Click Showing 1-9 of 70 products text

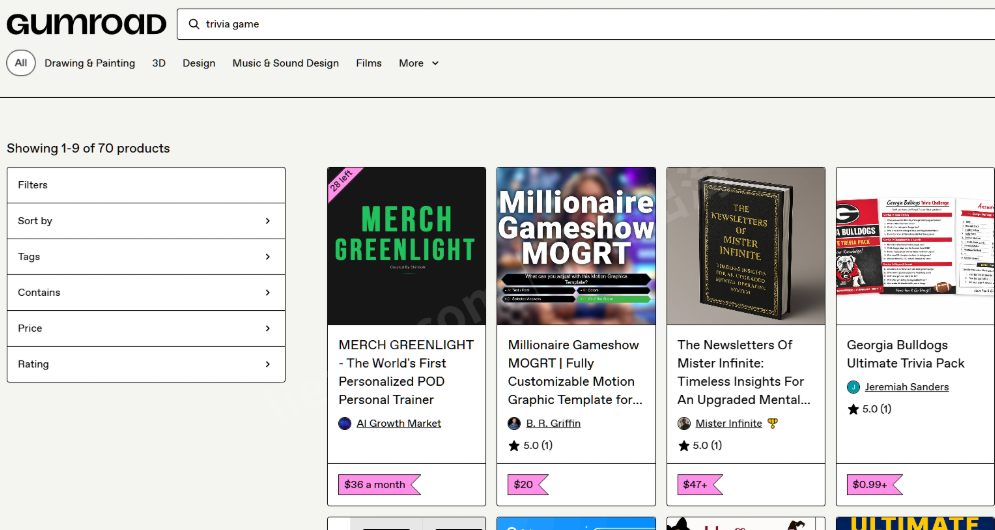[88, 149]
